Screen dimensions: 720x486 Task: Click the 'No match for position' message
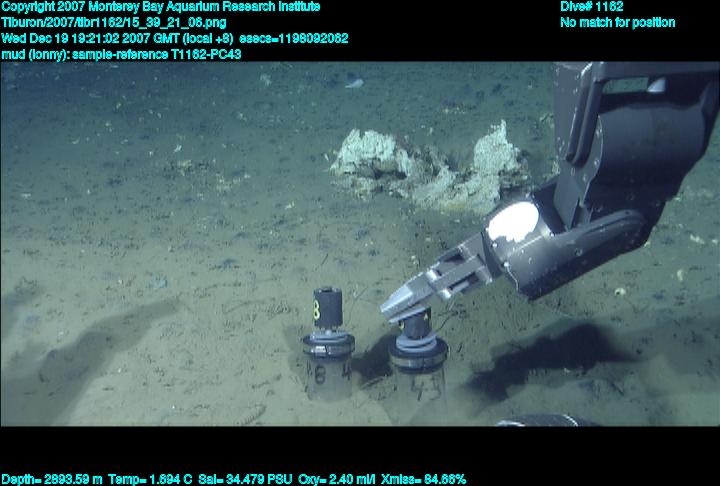[x=617, y=22]
